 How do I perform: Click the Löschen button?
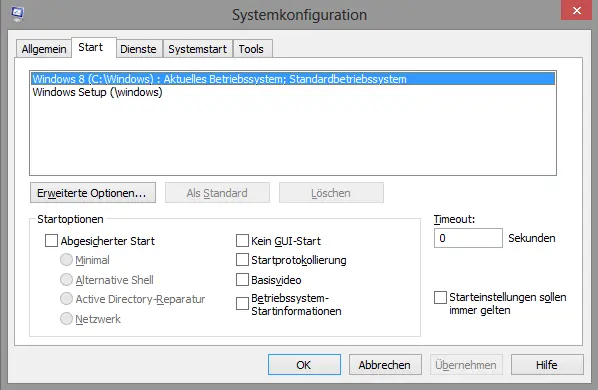[331, 193]
